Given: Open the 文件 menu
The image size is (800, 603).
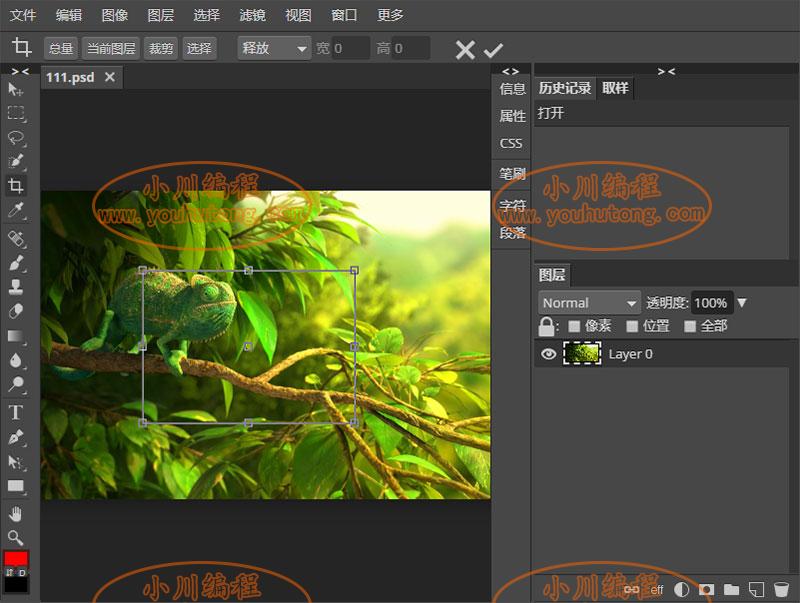Looking at the screenshot, I should [x=23, y=15].
